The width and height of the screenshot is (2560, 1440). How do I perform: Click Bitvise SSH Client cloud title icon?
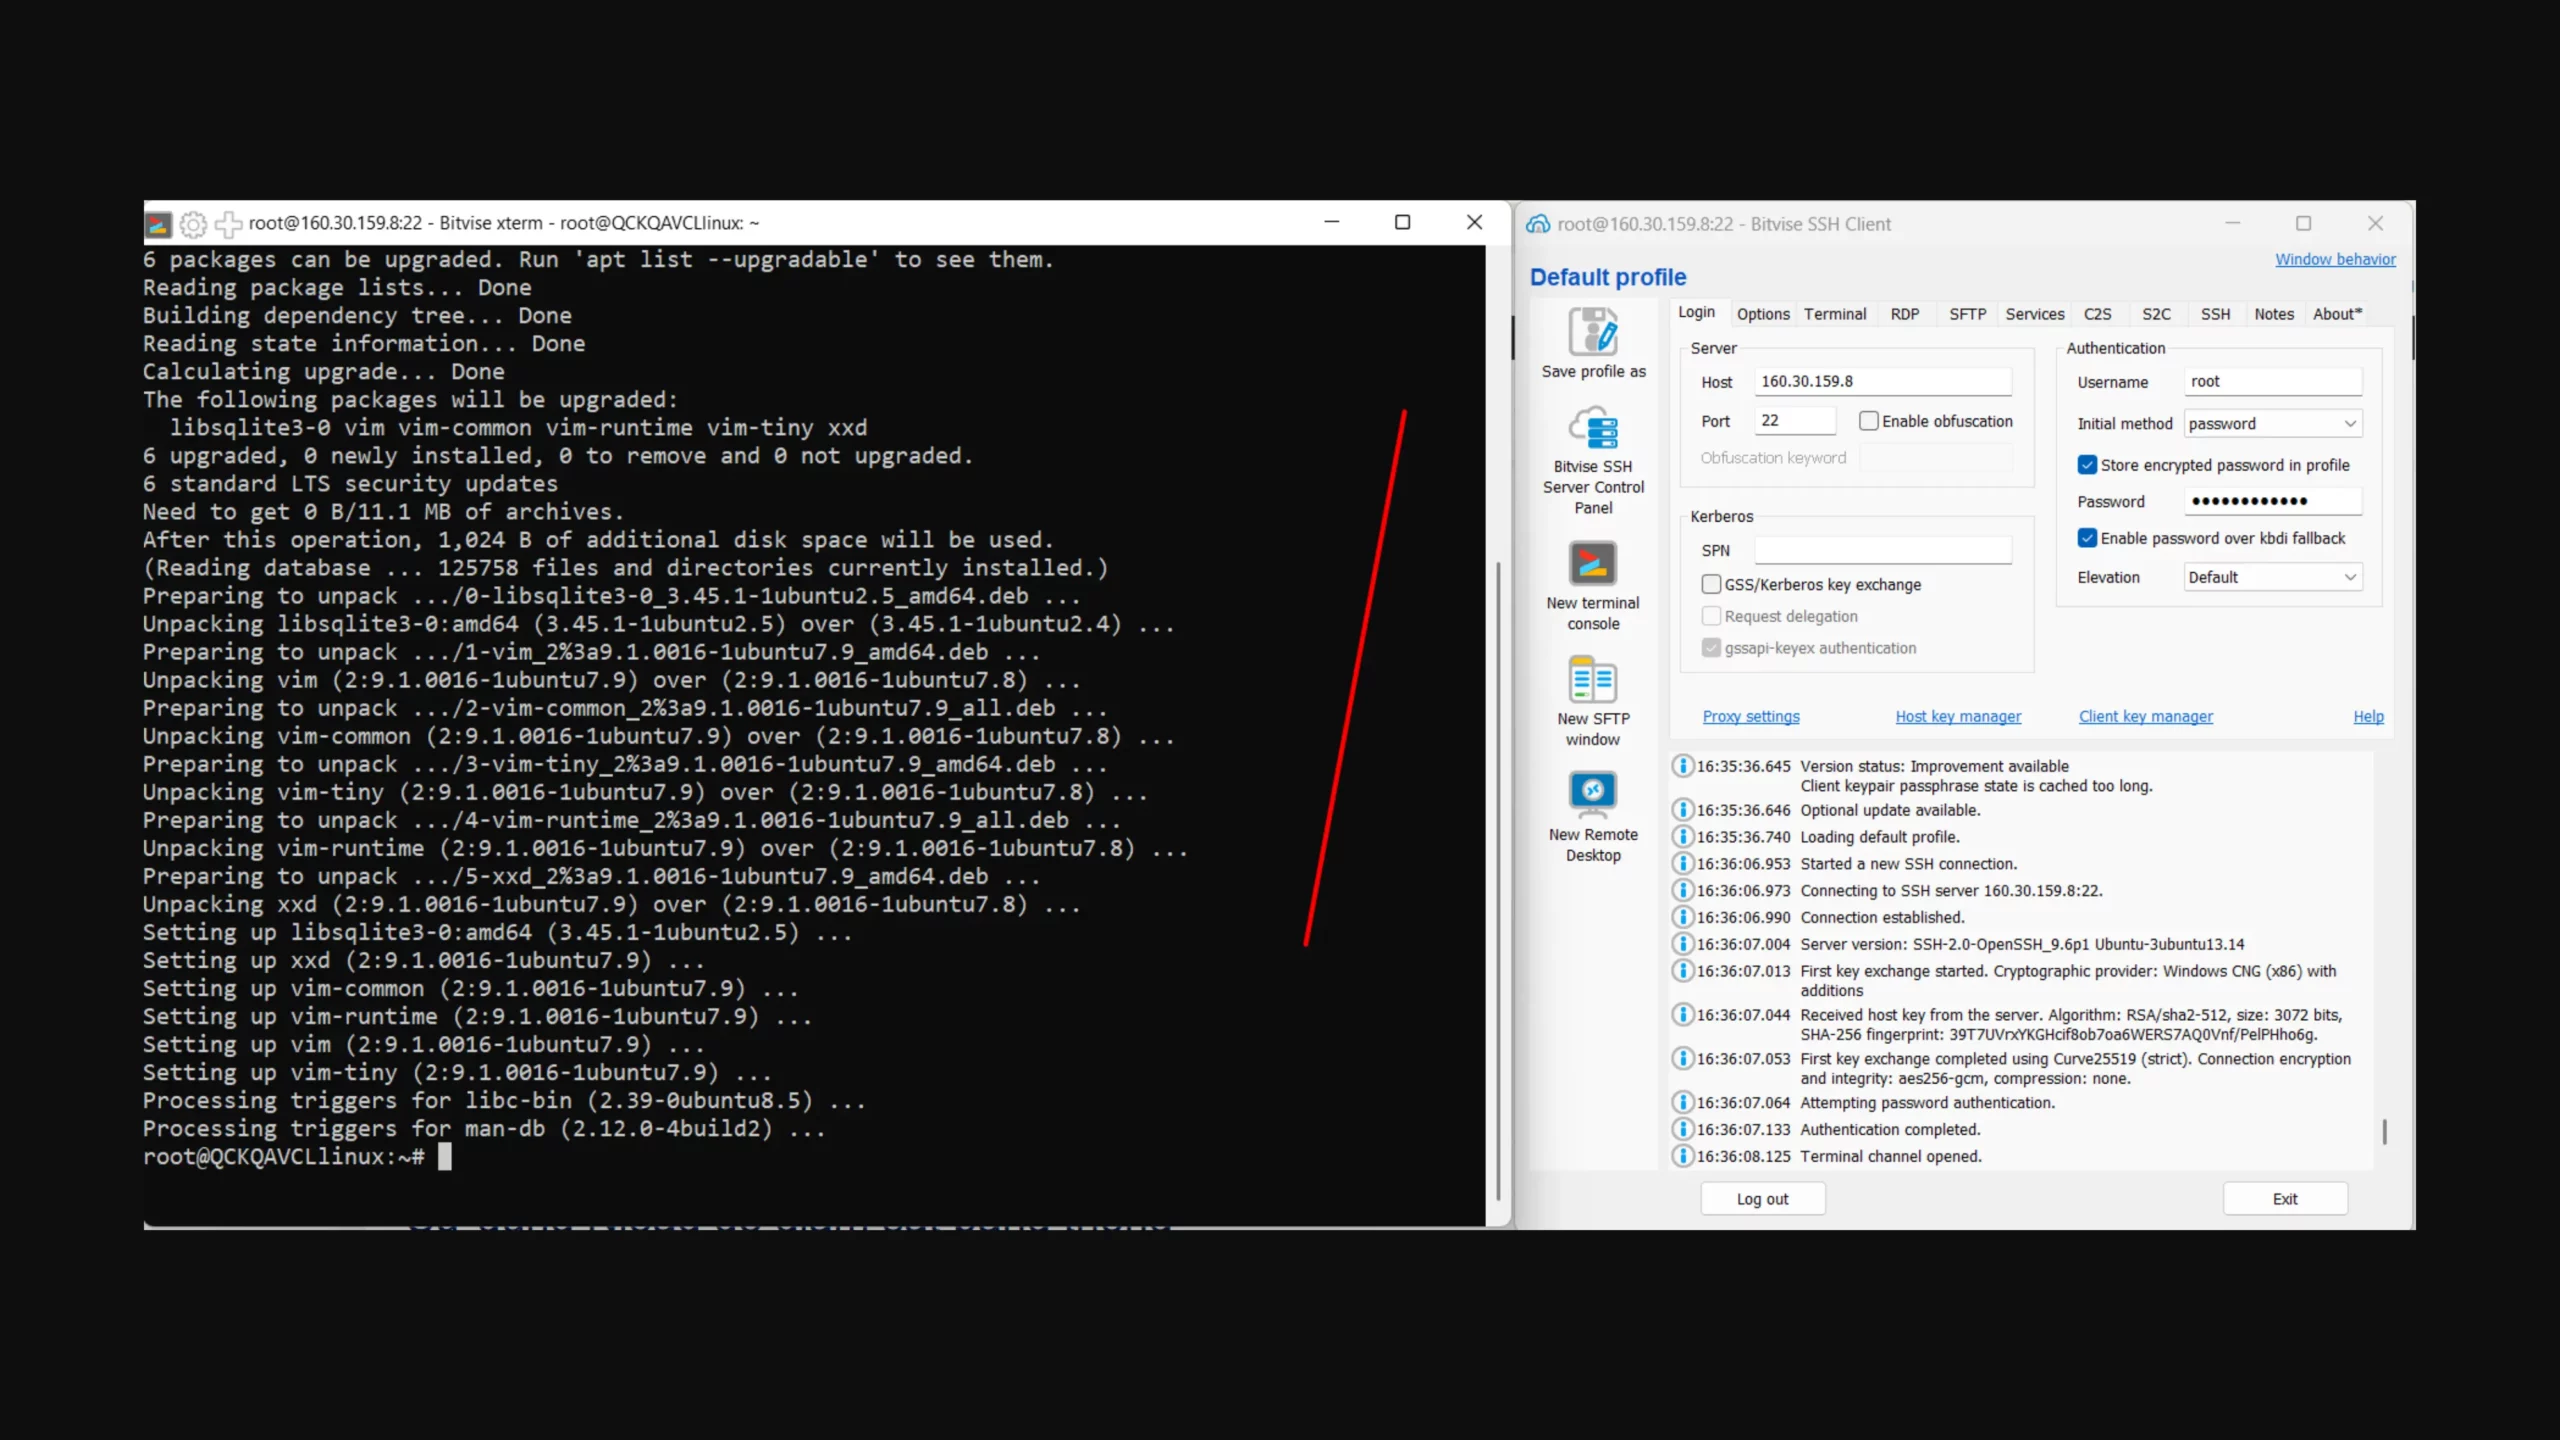pyautogui.click(x=1538, y=224)
